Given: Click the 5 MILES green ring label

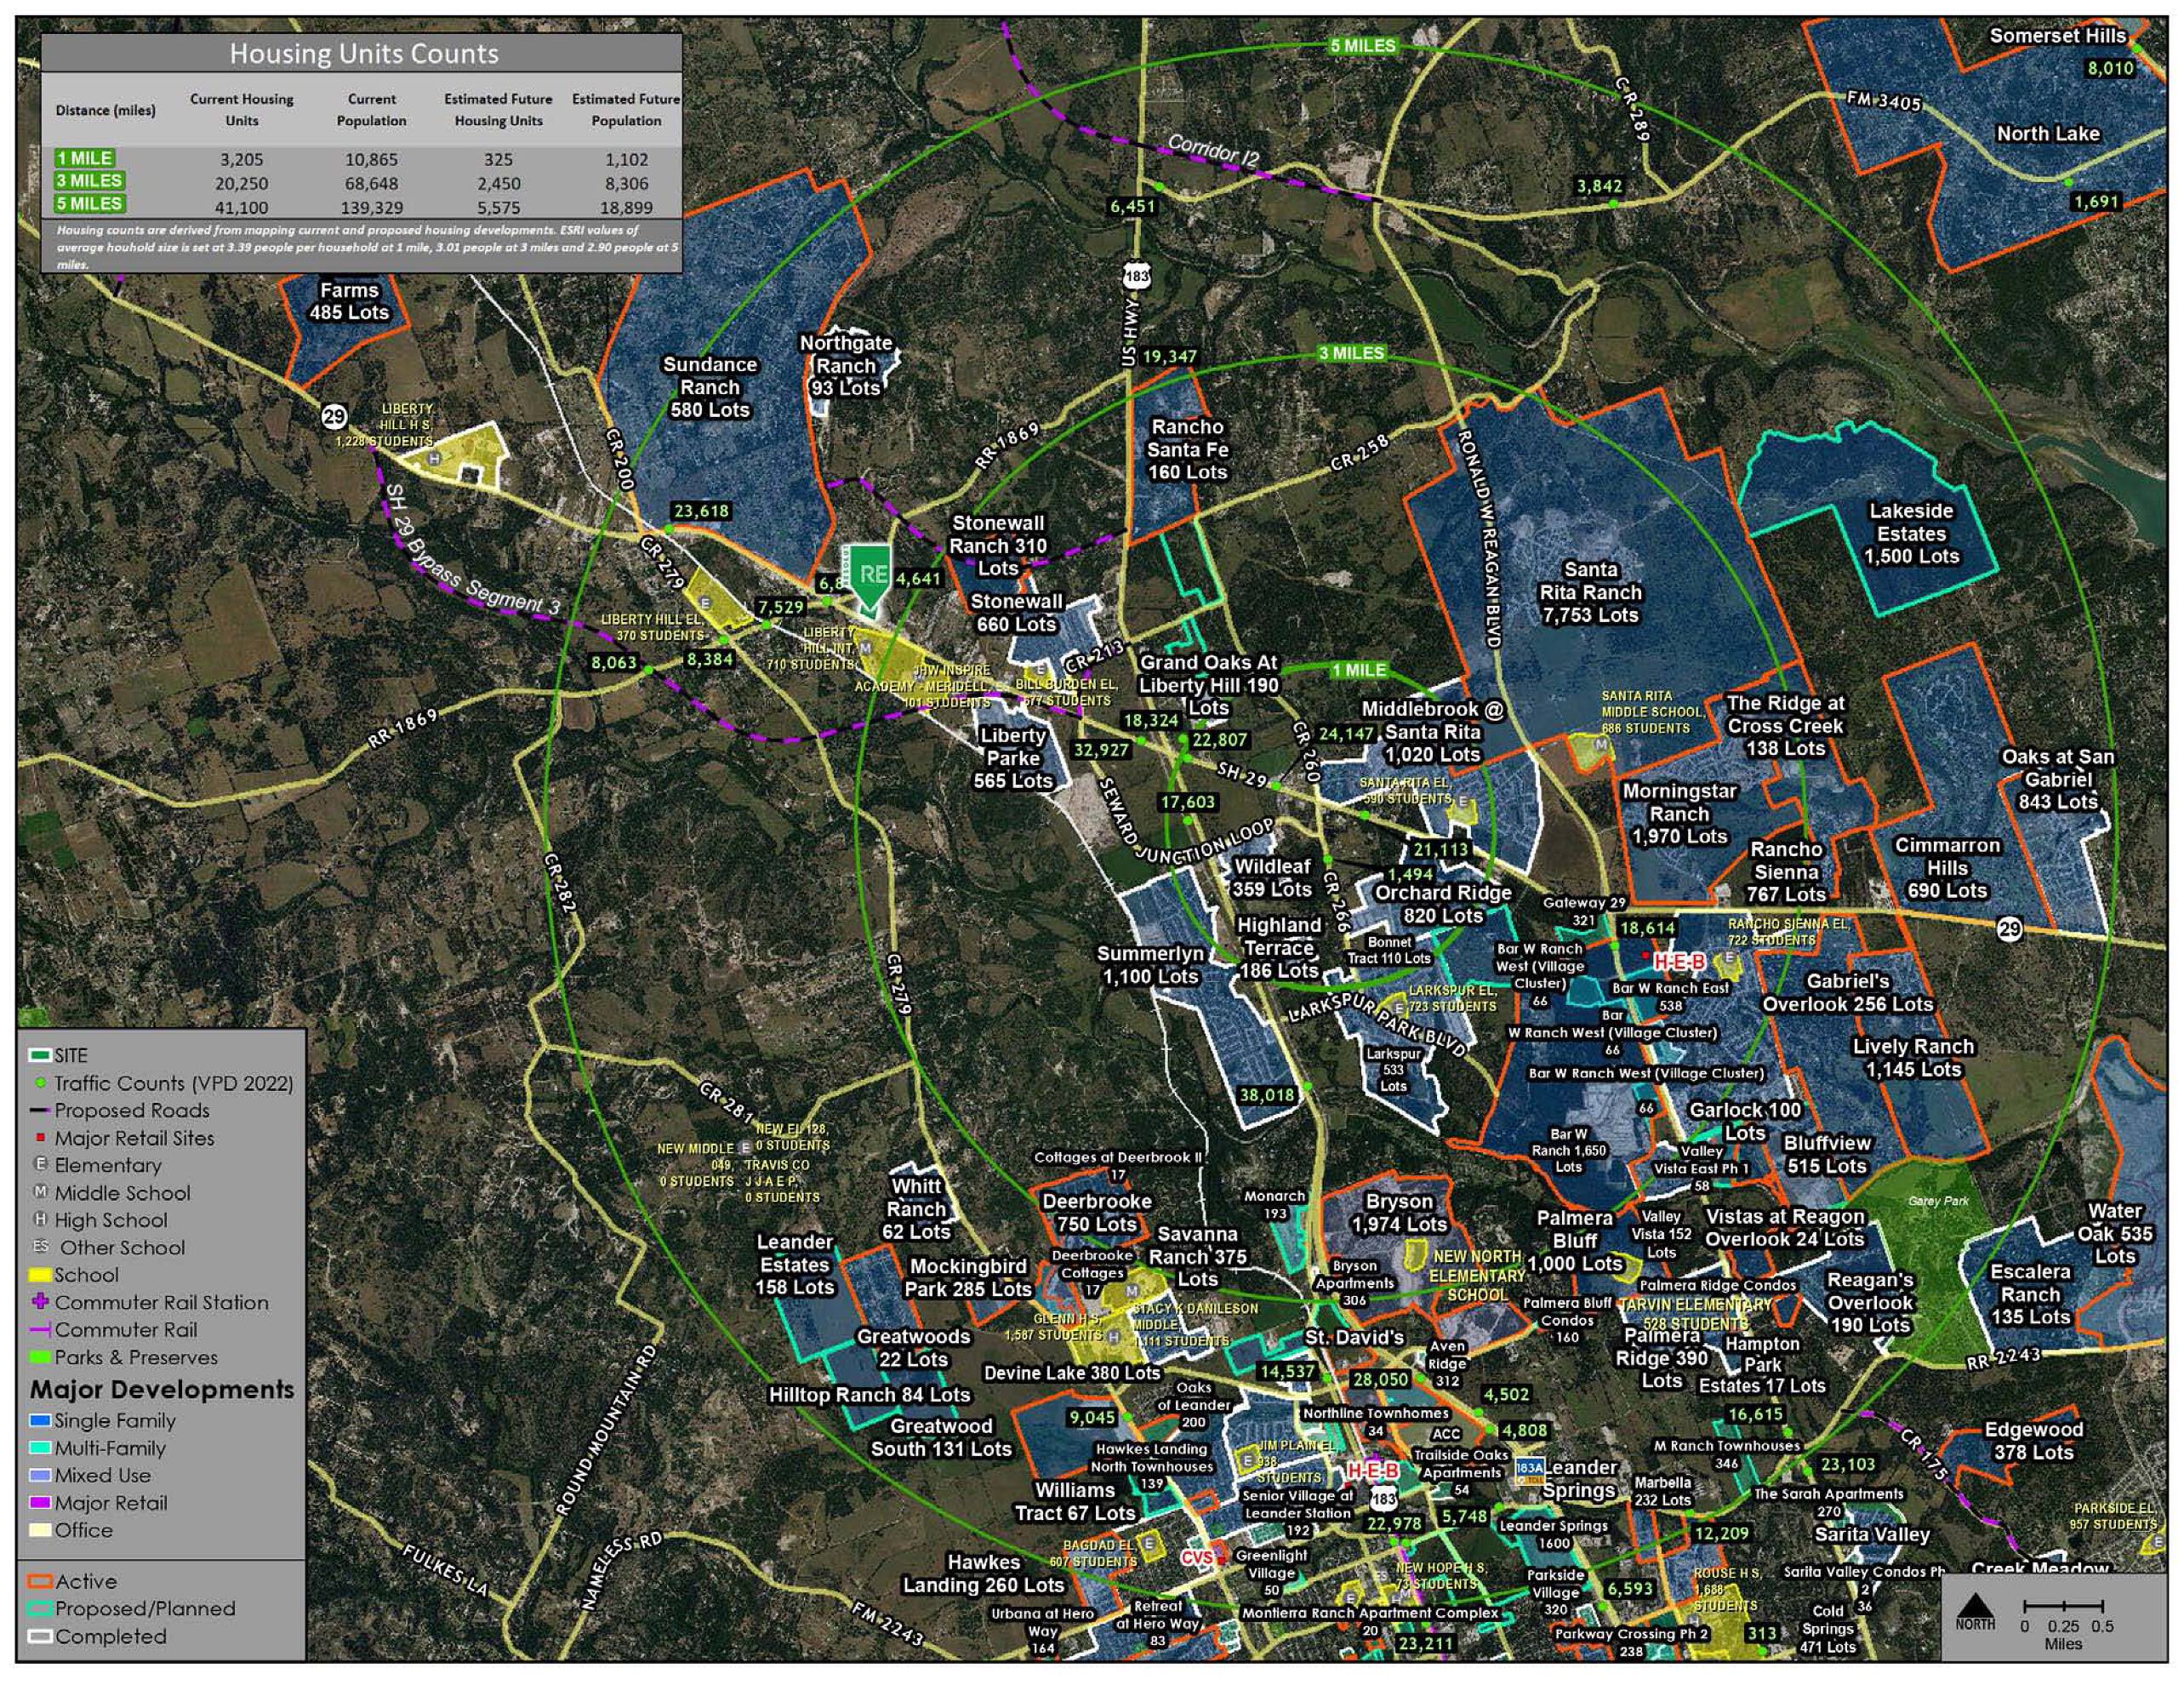Looking at the screenshot, I should 1363,46.
